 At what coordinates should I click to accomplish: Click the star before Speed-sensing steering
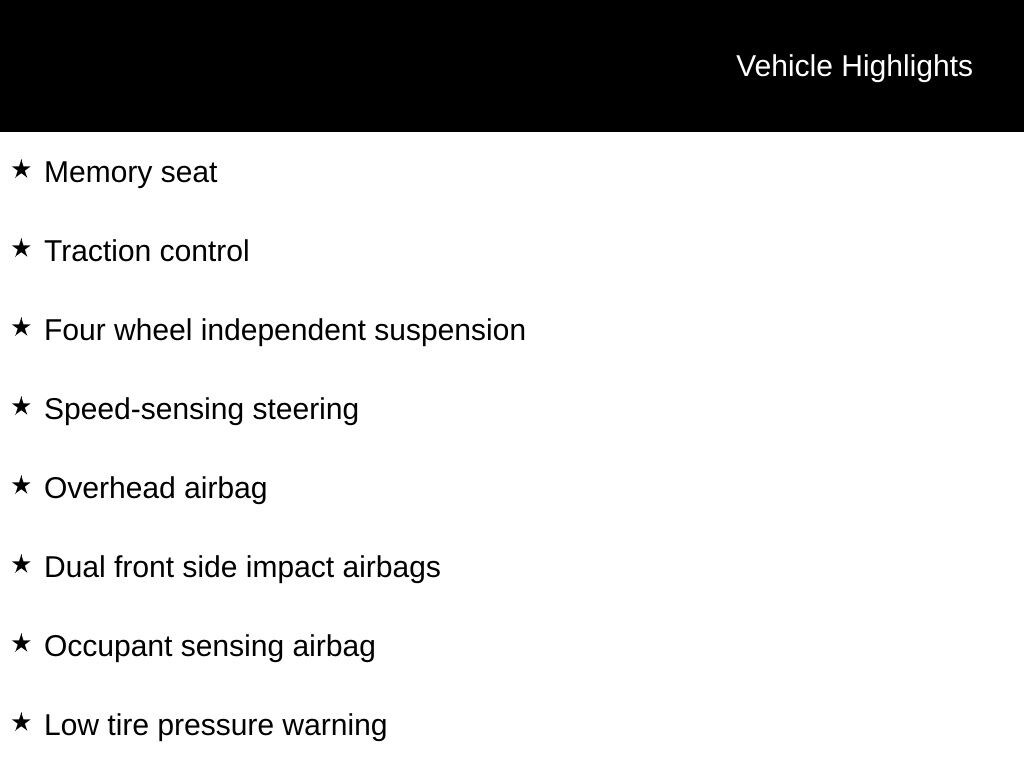[21, 406]
